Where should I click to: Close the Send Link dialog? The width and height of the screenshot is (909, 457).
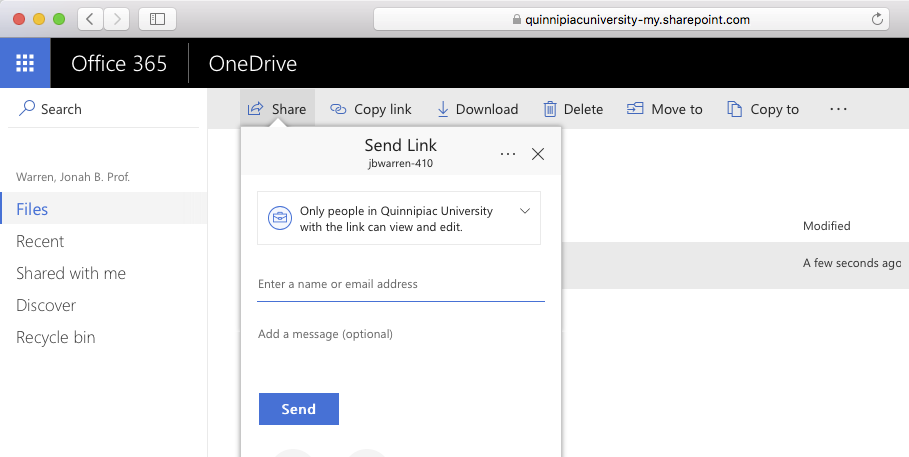pyautogui.click(x=538, y=154)
